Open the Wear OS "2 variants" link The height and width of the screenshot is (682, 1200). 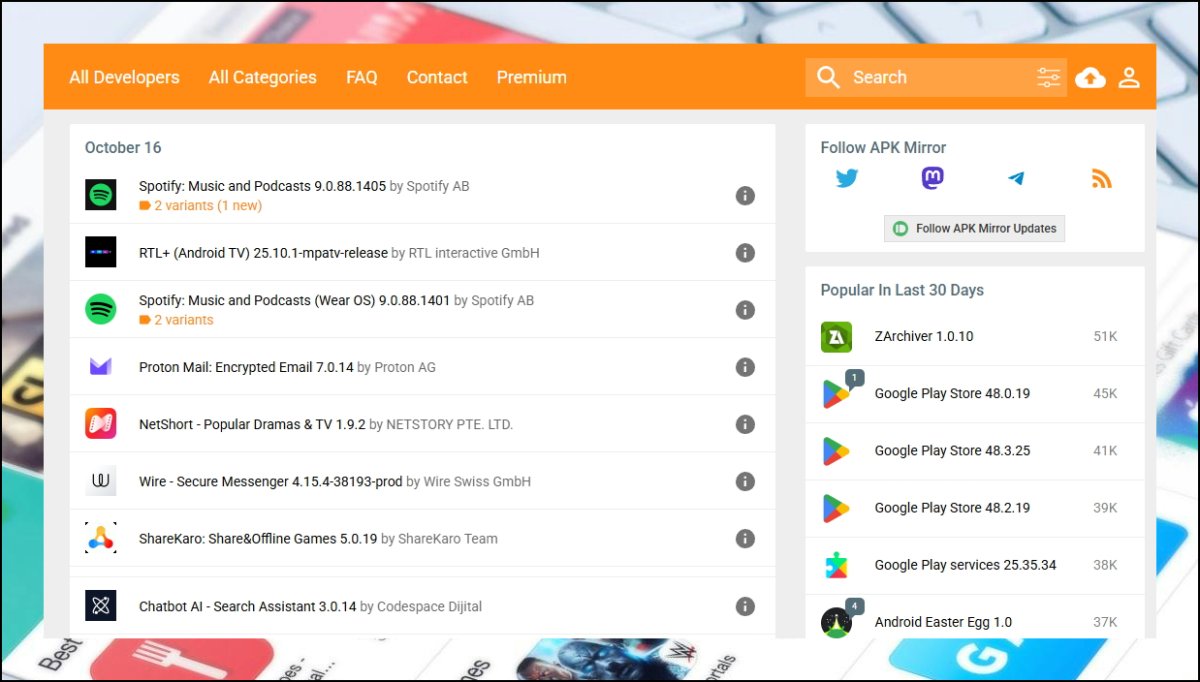(x=176, y=320)
